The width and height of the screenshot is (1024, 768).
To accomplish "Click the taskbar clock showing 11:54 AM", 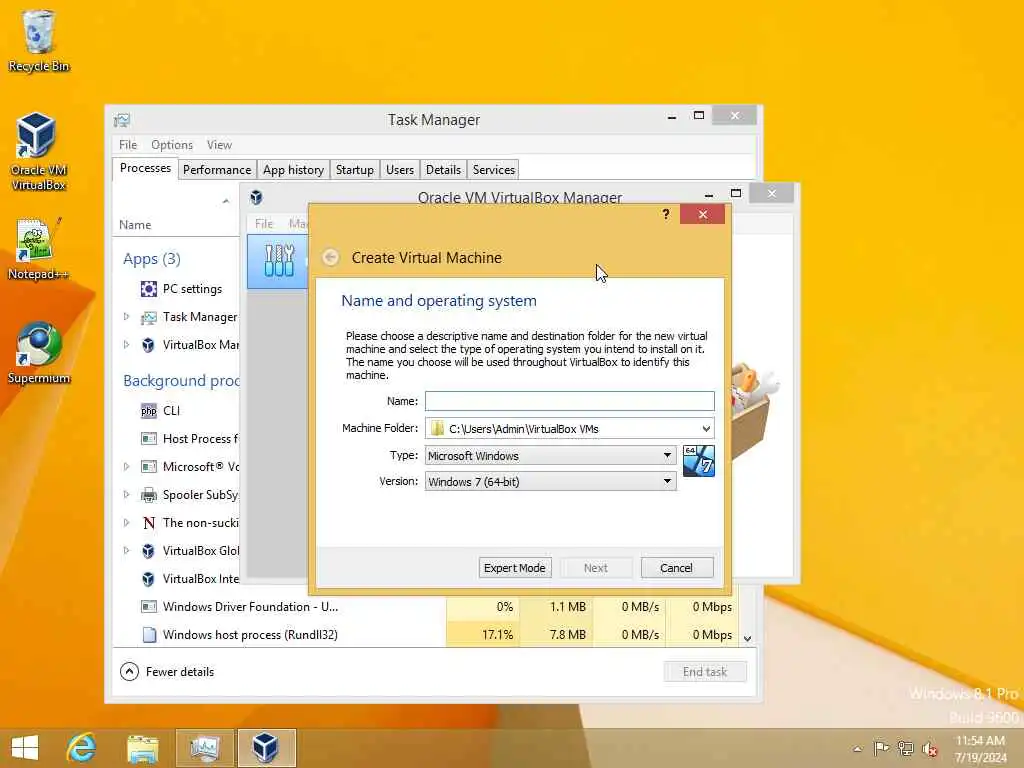I will (x=980, y=749).
